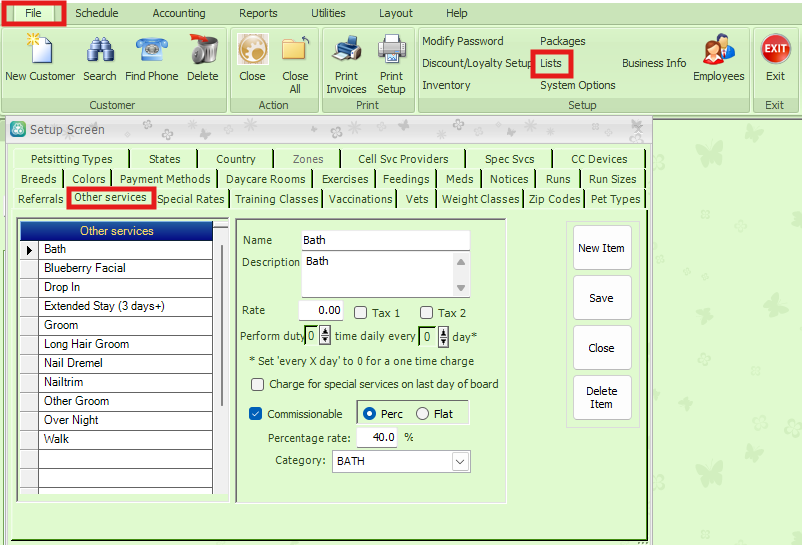Click the Save button
Image resolution: width=802 pixels, height=545 pixels.
[601, 298]
